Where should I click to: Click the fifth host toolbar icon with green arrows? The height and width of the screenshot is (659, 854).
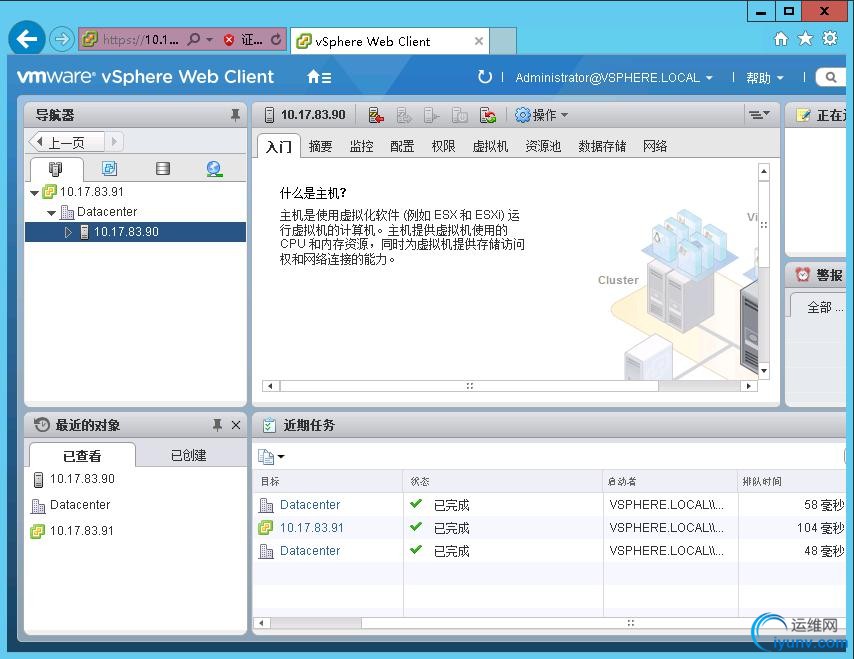click(x=487, y=115)
